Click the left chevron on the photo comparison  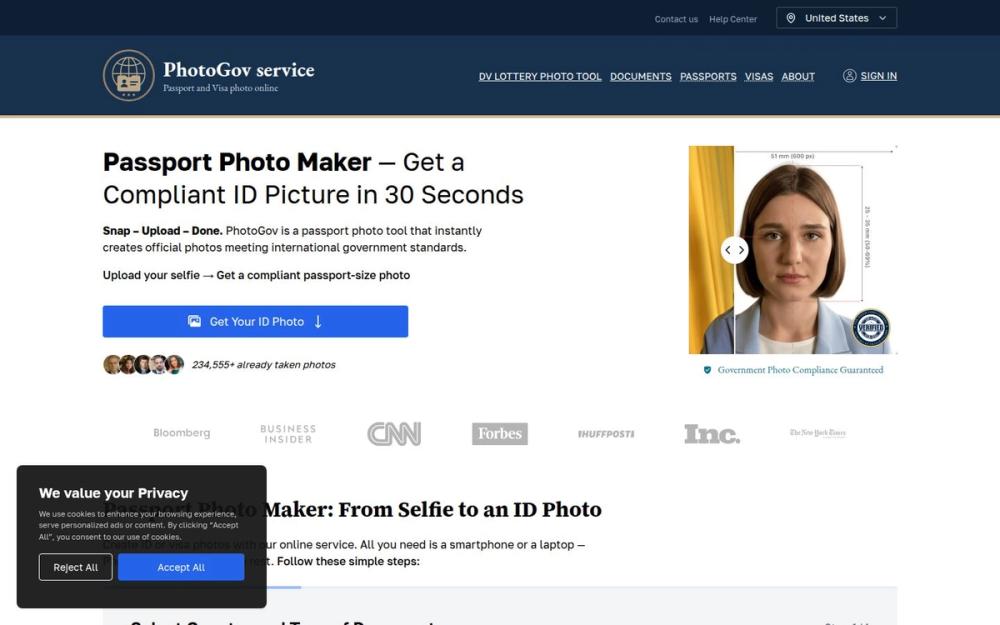tap(728, 250)
